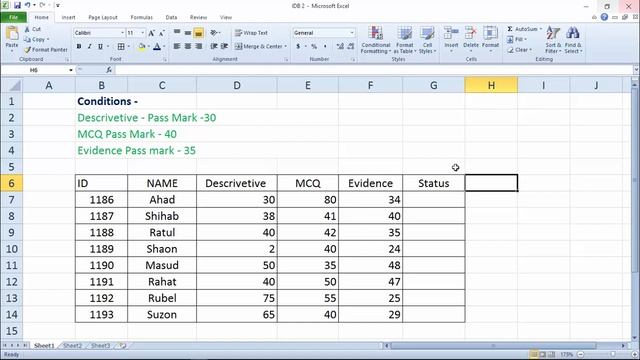Click the Fill button in Editing group

[517, 39]
